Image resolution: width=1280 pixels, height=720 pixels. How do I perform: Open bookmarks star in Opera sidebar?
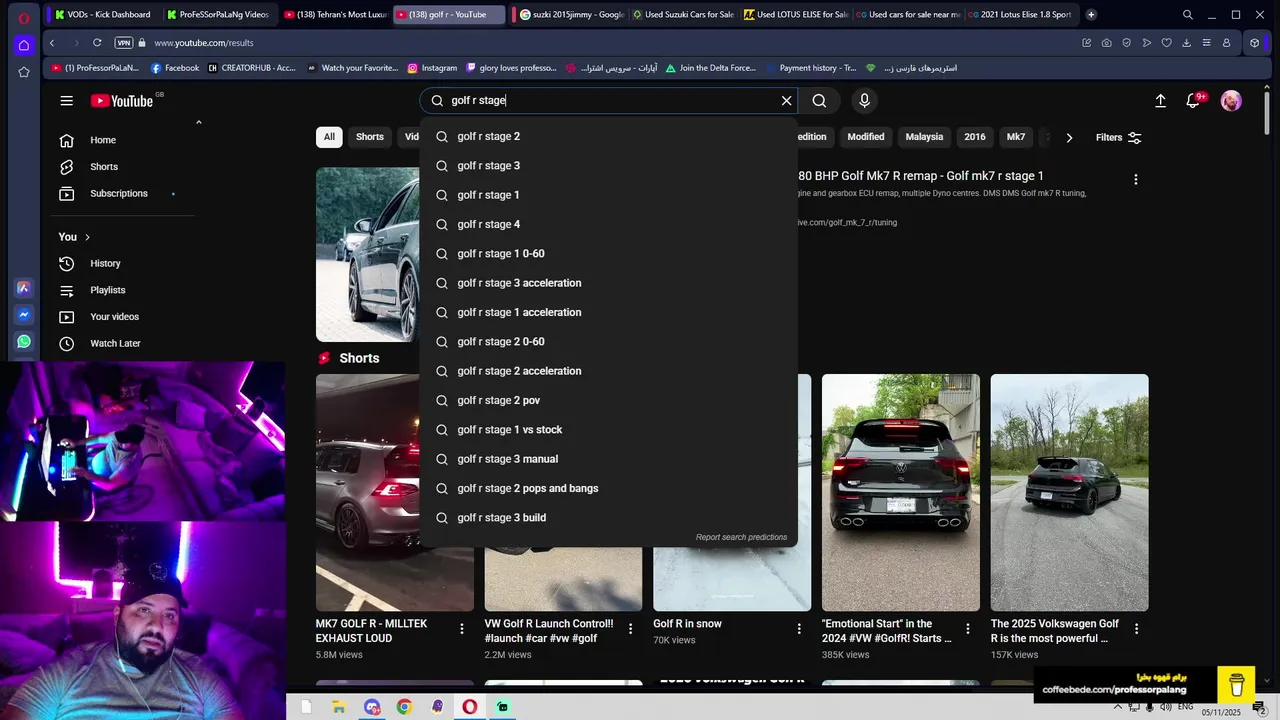24,72
